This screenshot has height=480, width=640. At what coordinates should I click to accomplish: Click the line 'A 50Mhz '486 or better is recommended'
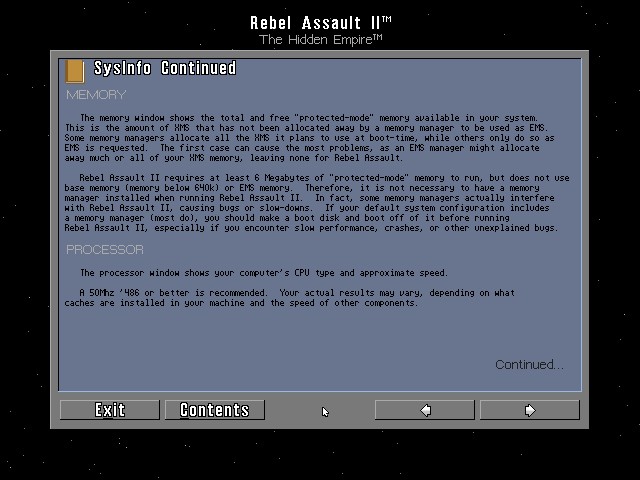tap(297, 293)
